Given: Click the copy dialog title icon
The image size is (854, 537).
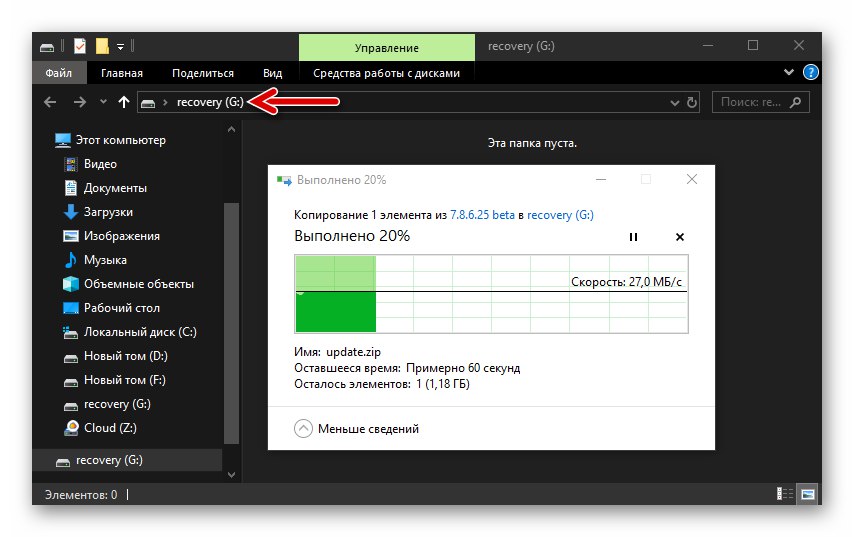Looking at the screenshot, I should pyautogui.click(x=284, y=180).
